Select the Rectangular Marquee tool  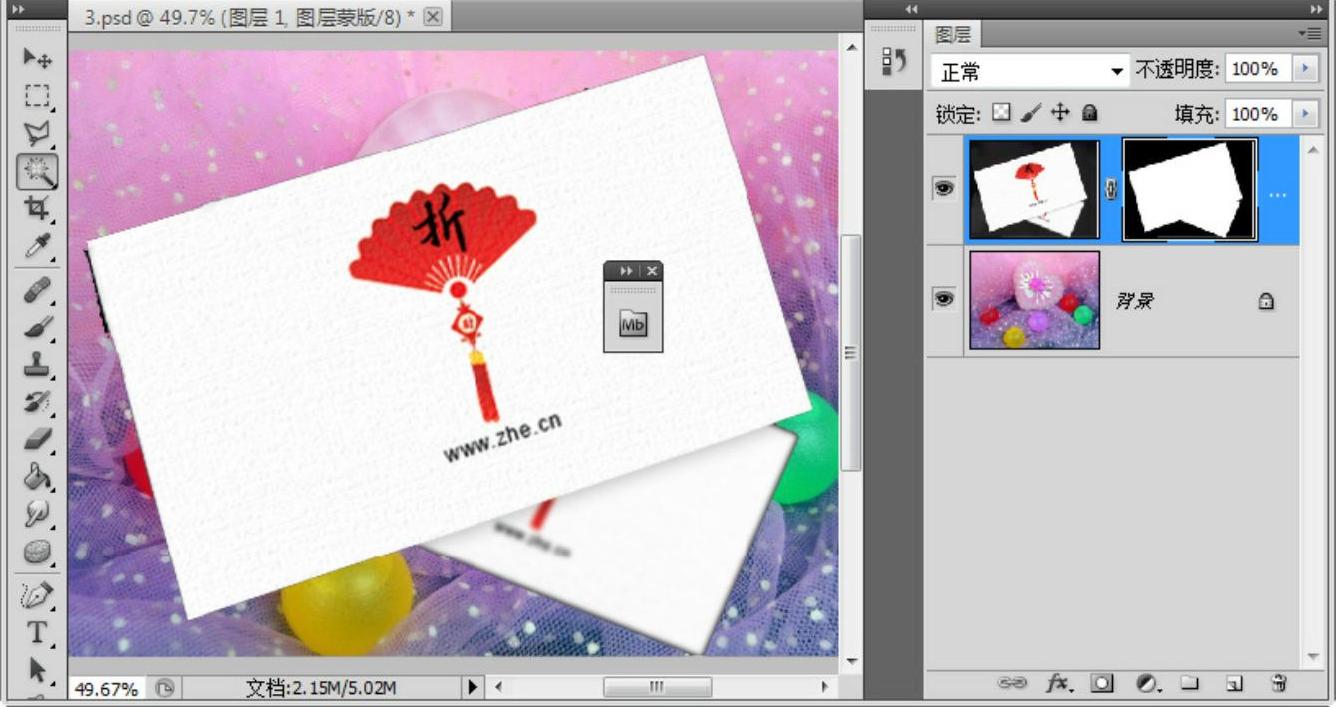pos(37,96)
